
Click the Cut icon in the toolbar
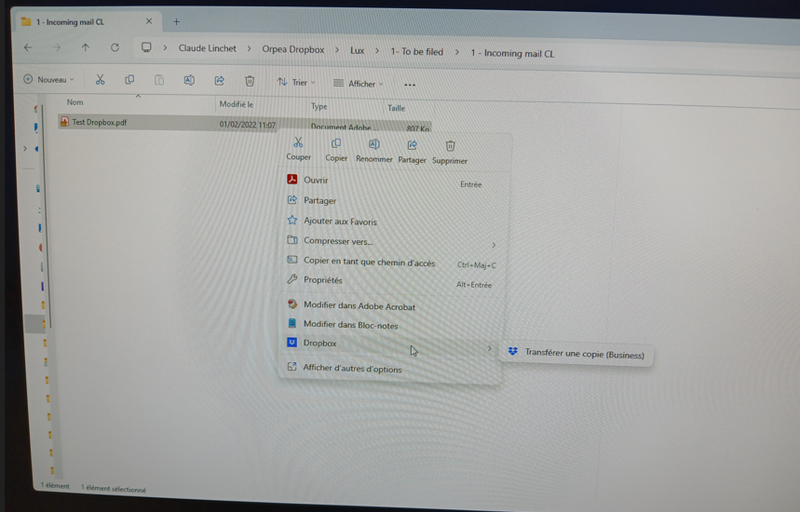tap(100, 80)
